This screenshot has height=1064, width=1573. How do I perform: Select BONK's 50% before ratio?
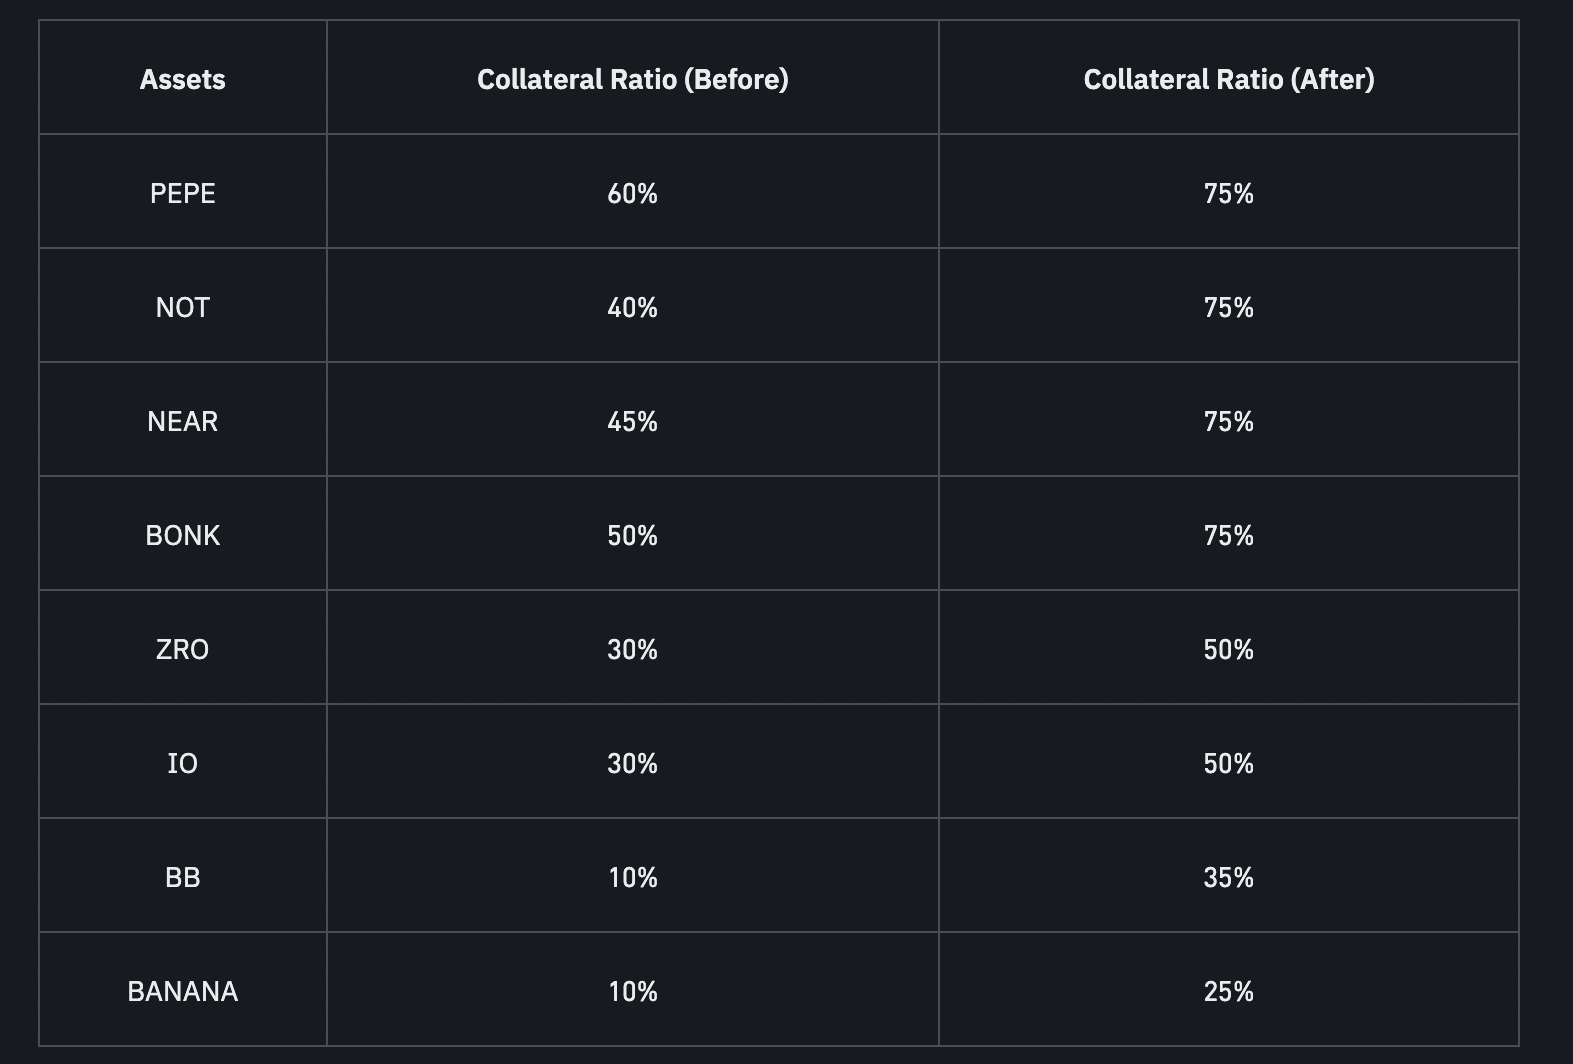[632, 535]
